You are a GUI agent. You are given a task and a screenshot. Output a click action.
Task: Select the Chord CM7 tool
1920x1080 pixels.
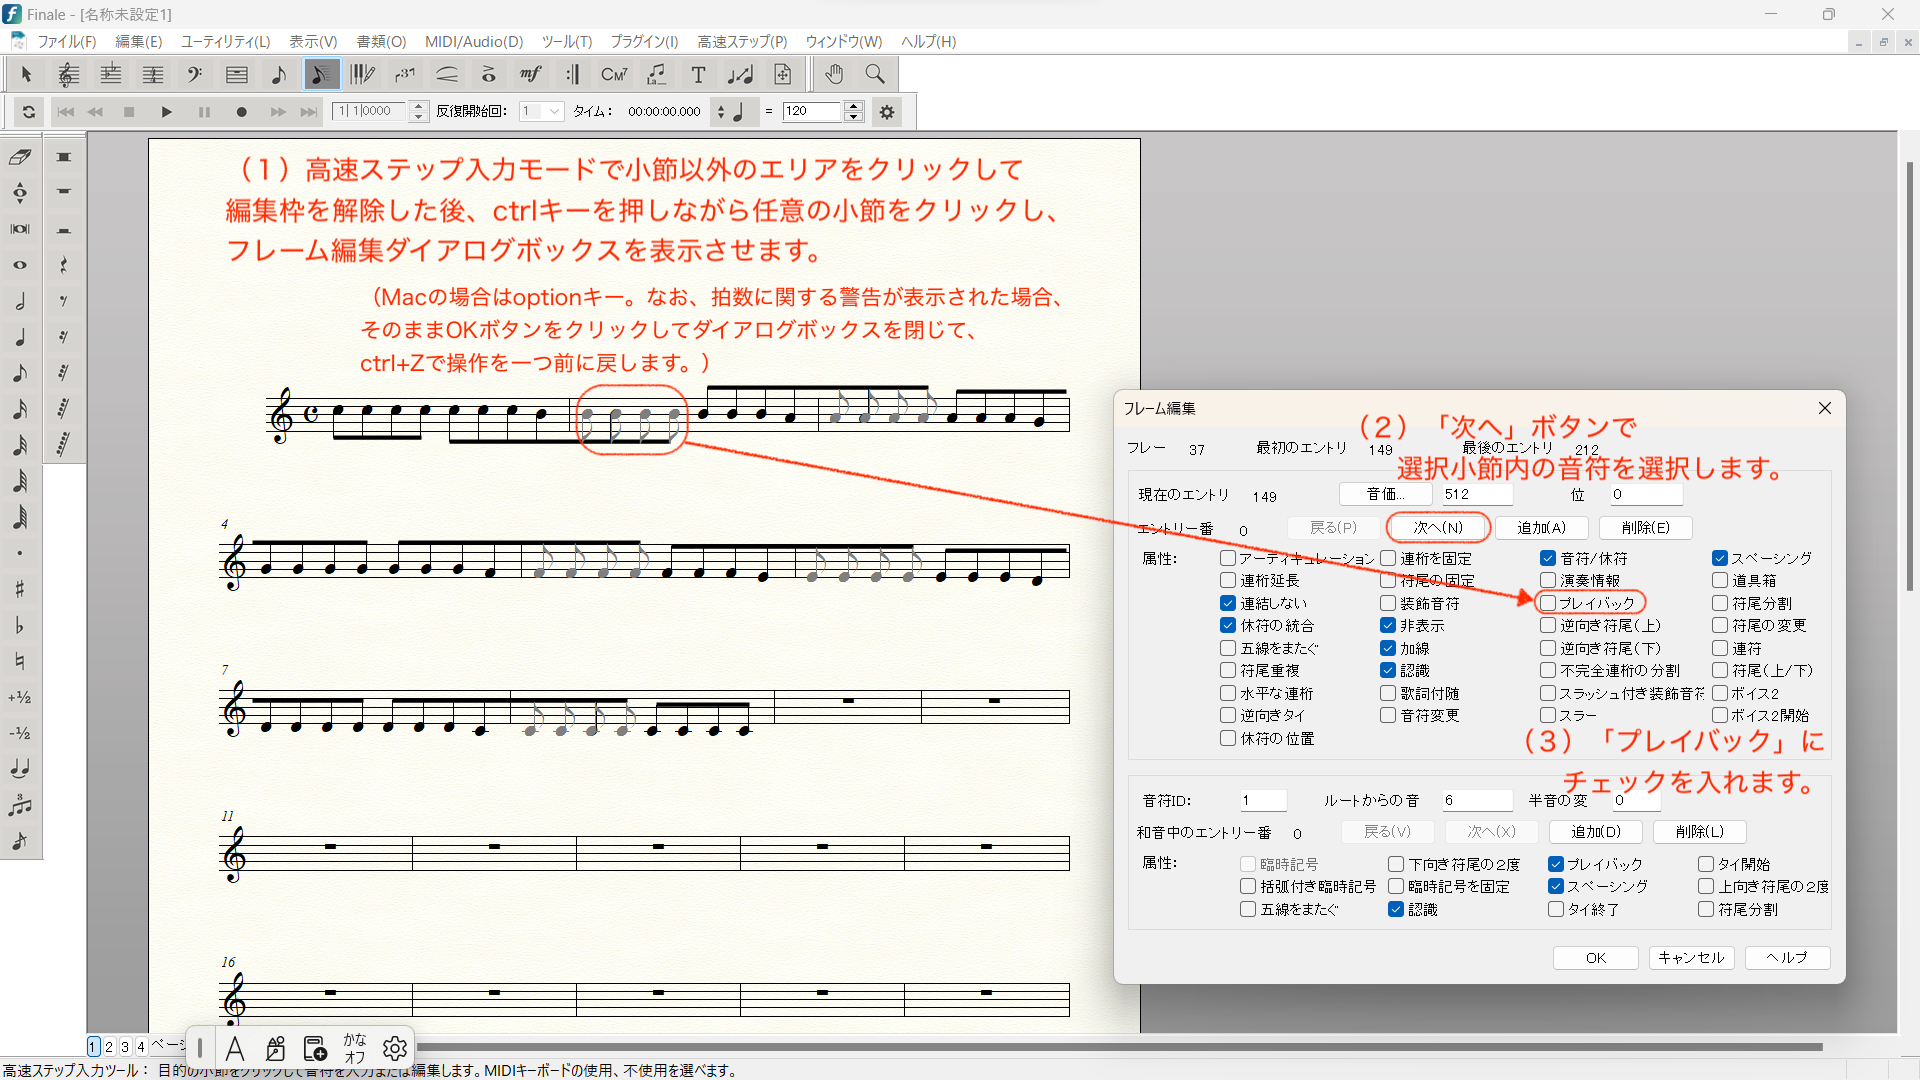click(615, 74)
